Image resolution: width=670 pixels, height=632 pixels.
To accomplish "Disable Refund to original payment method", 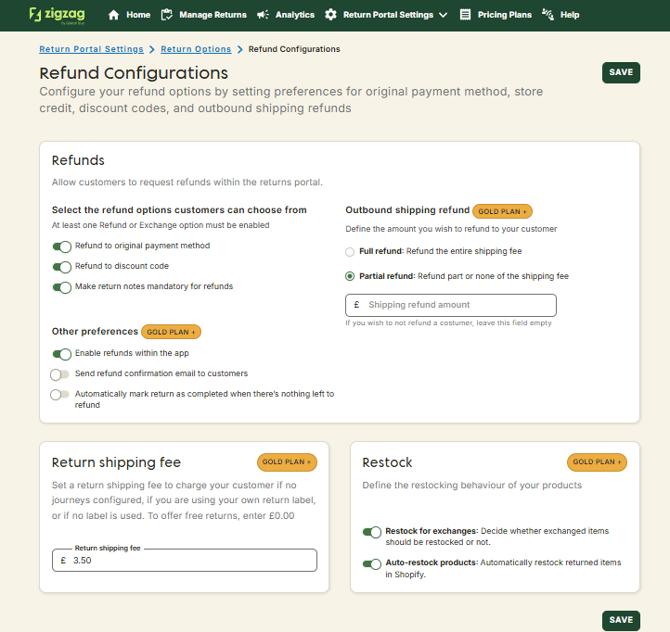I will tap(62, 246).
